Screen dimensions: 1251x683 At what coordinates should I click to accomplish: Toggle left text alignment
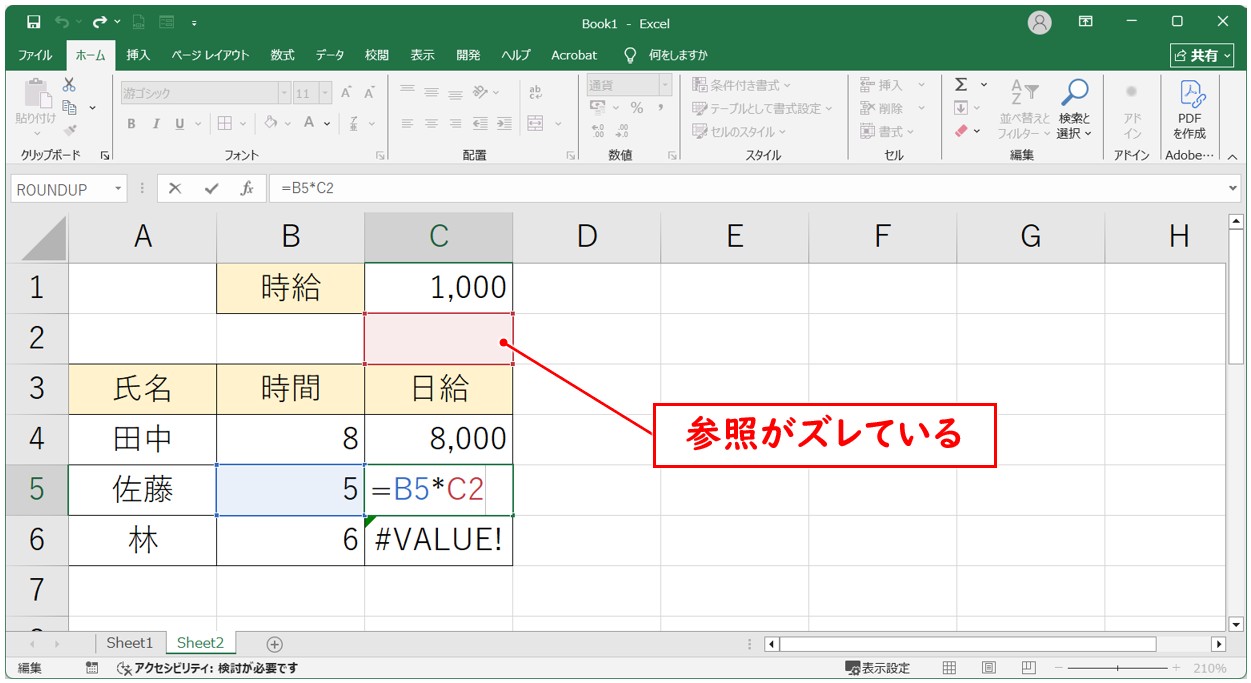(x=407, y=123)
